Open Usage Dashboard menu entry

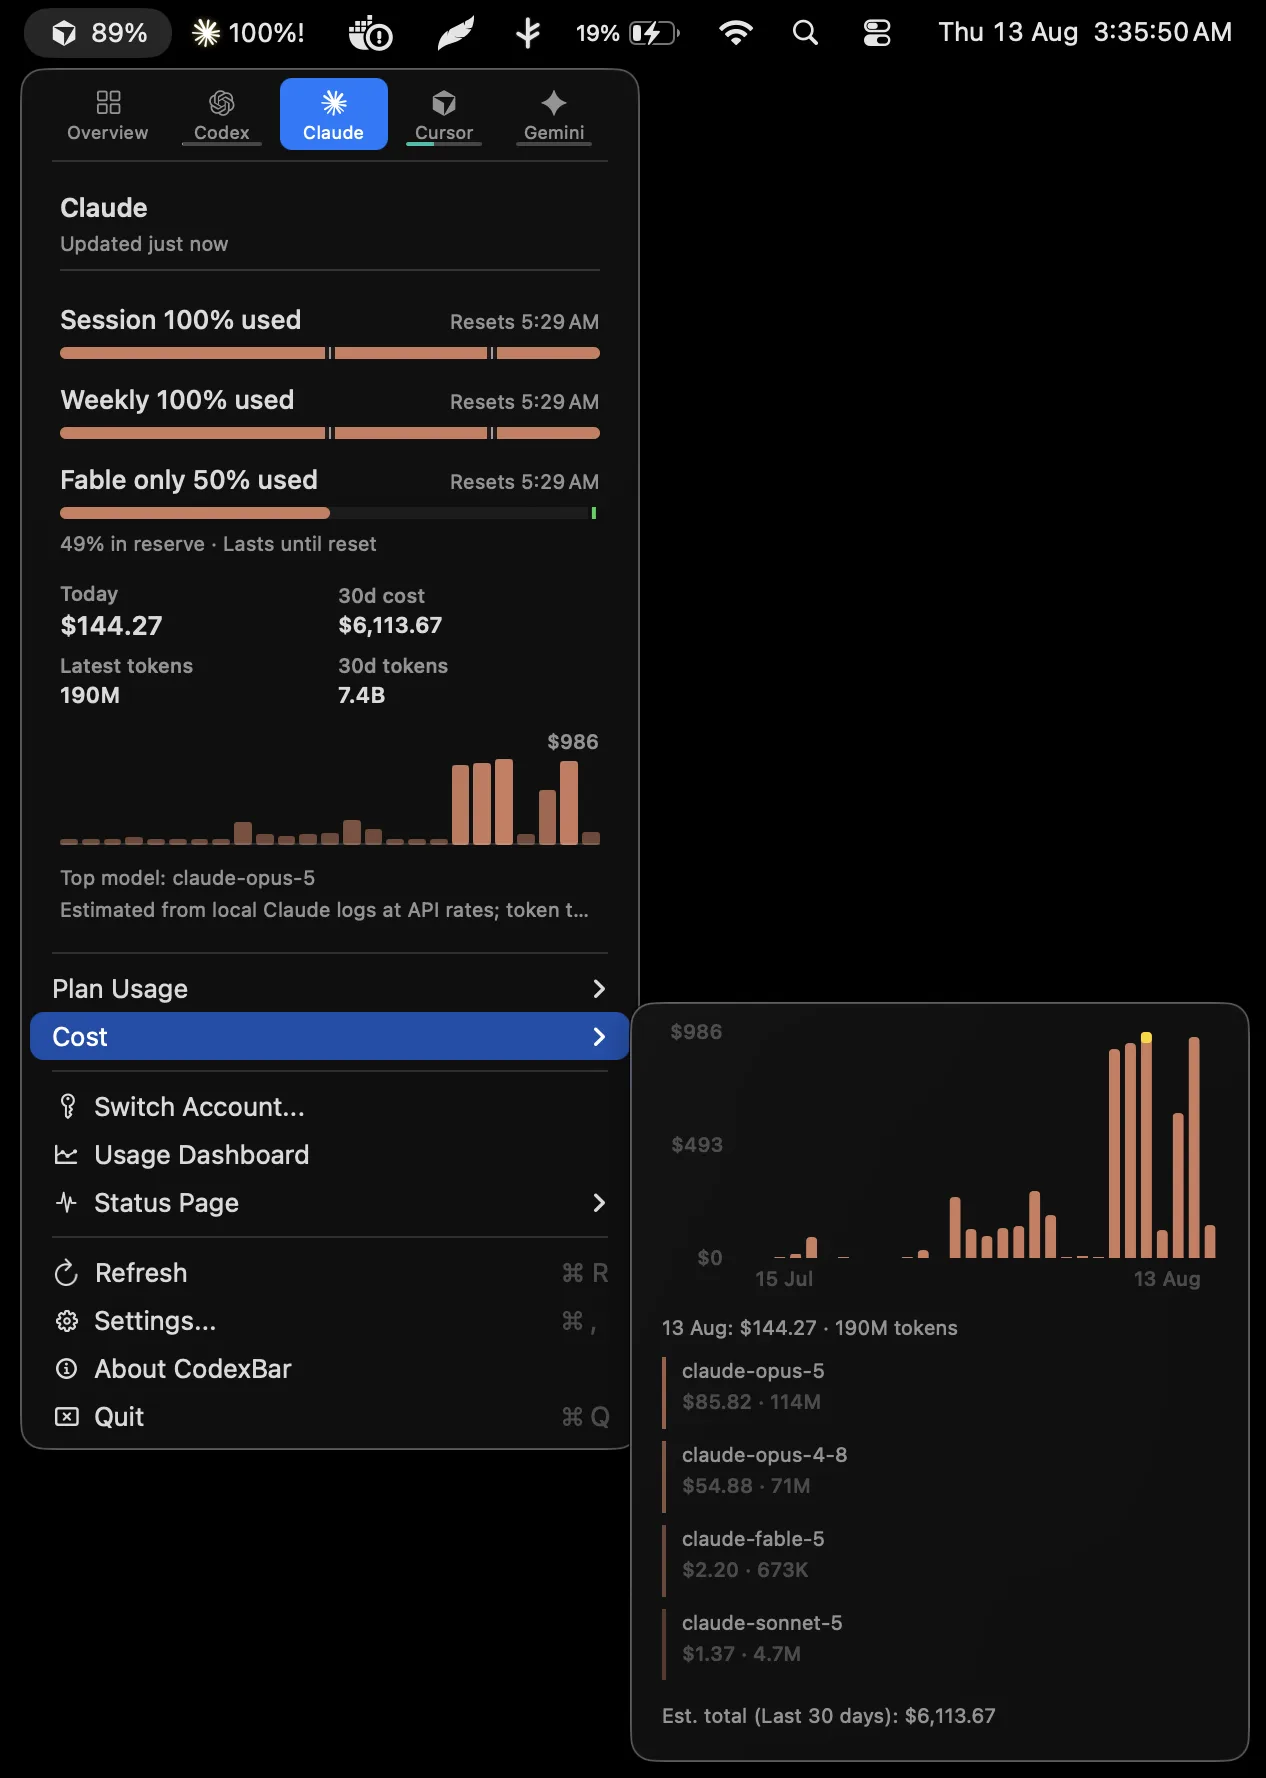tap(329, 1155)
